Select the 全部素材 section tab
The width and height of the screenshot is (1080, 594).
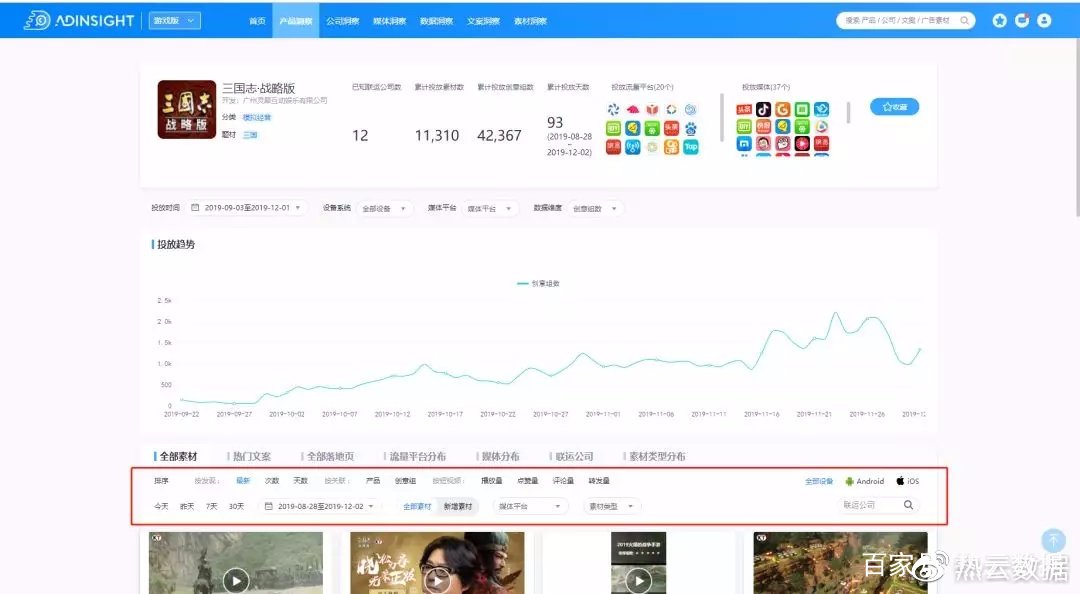pyautogui.click(x=178, y=456)
